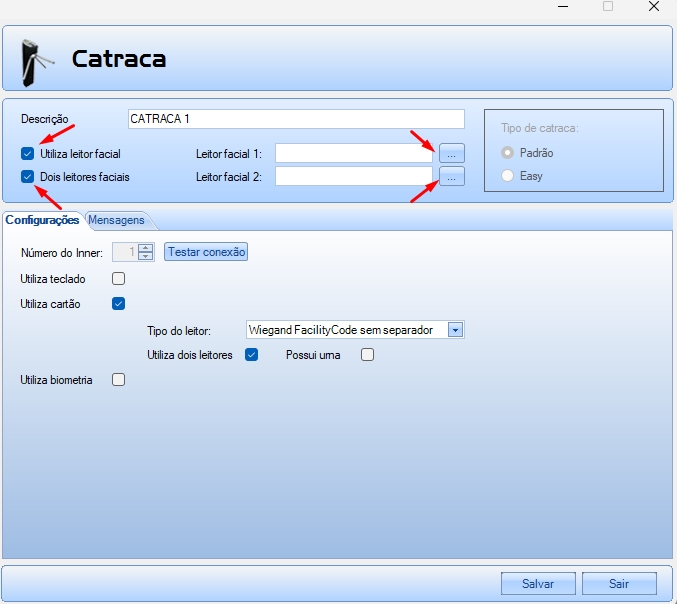The width and height of the screenshot is (677, 604).
Task: Enable the Utiliza biometria checkbox
Action: pos(119,379)
